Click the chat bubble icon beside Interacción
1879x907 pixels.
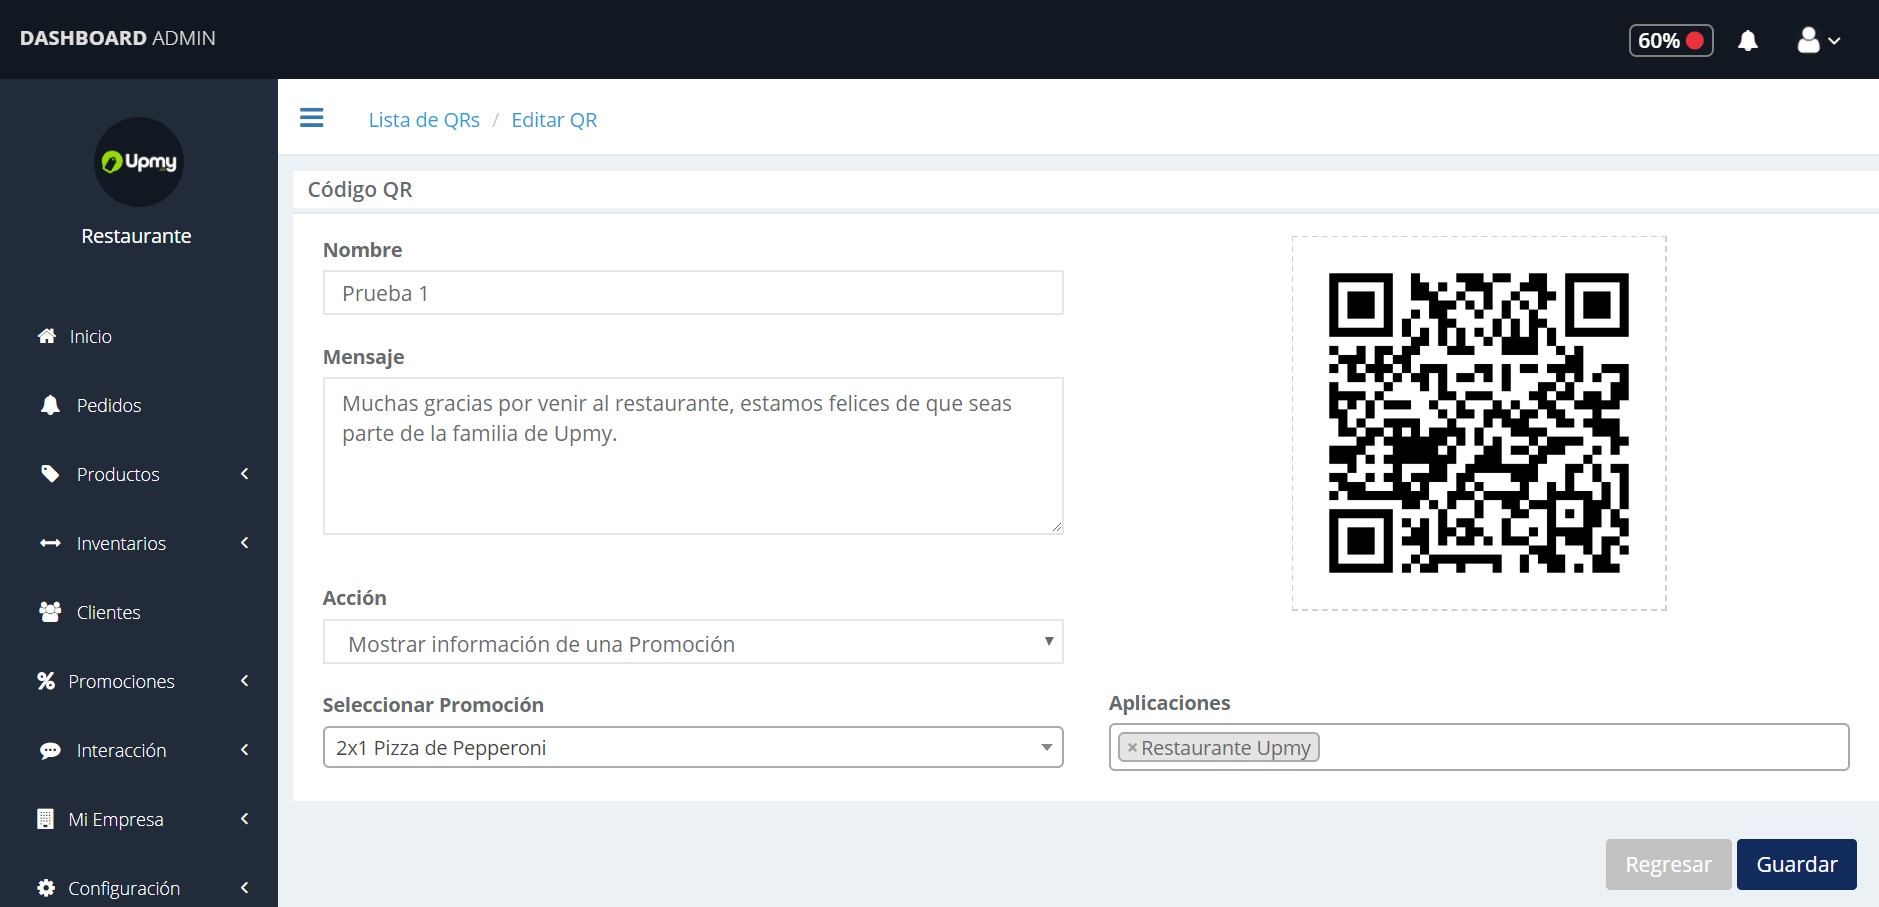coord(50,750)
